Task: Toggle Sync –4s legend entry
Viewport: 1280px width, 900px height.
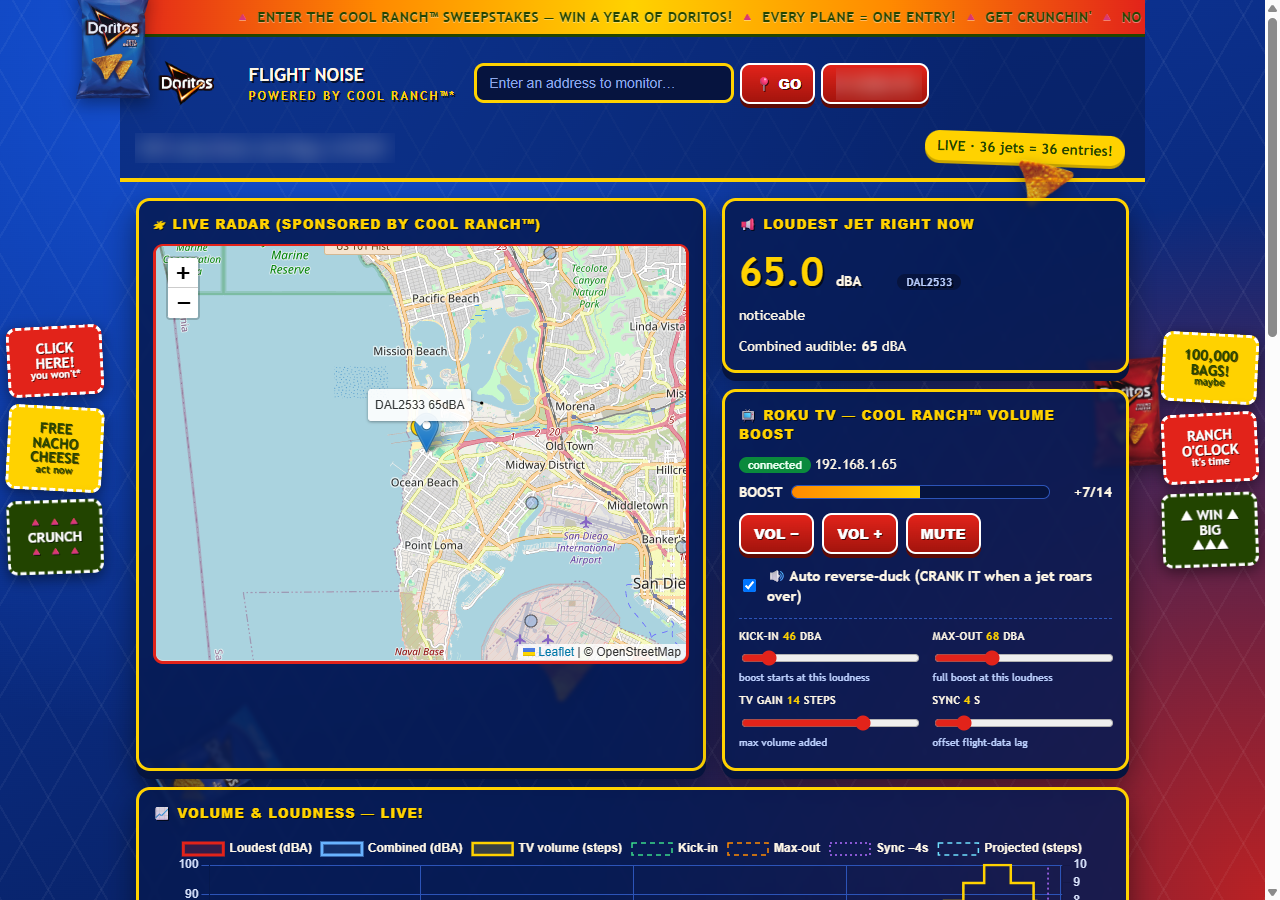Action: click(x=880, y=848)
